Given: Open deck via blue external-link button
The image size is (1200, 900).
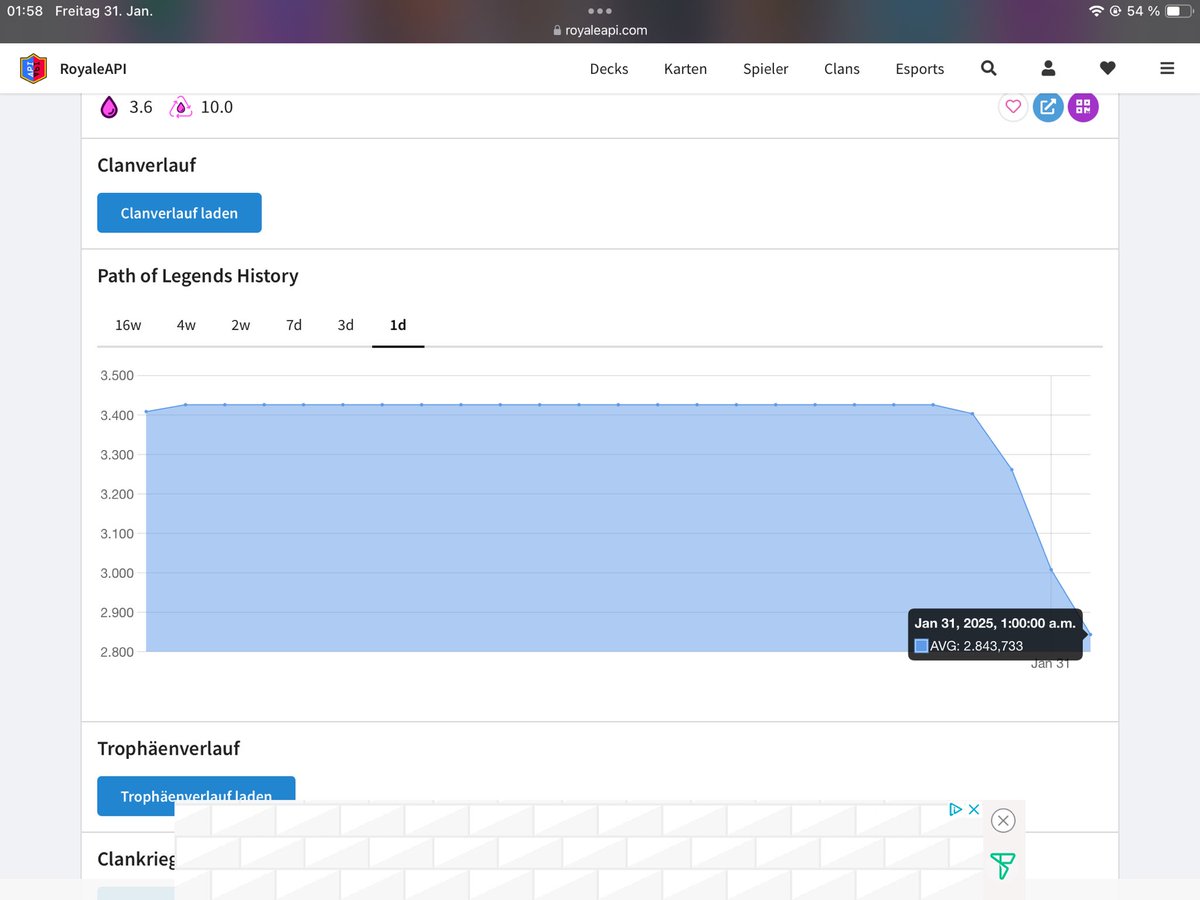Looking at the screenshot, I should 1048,107.
